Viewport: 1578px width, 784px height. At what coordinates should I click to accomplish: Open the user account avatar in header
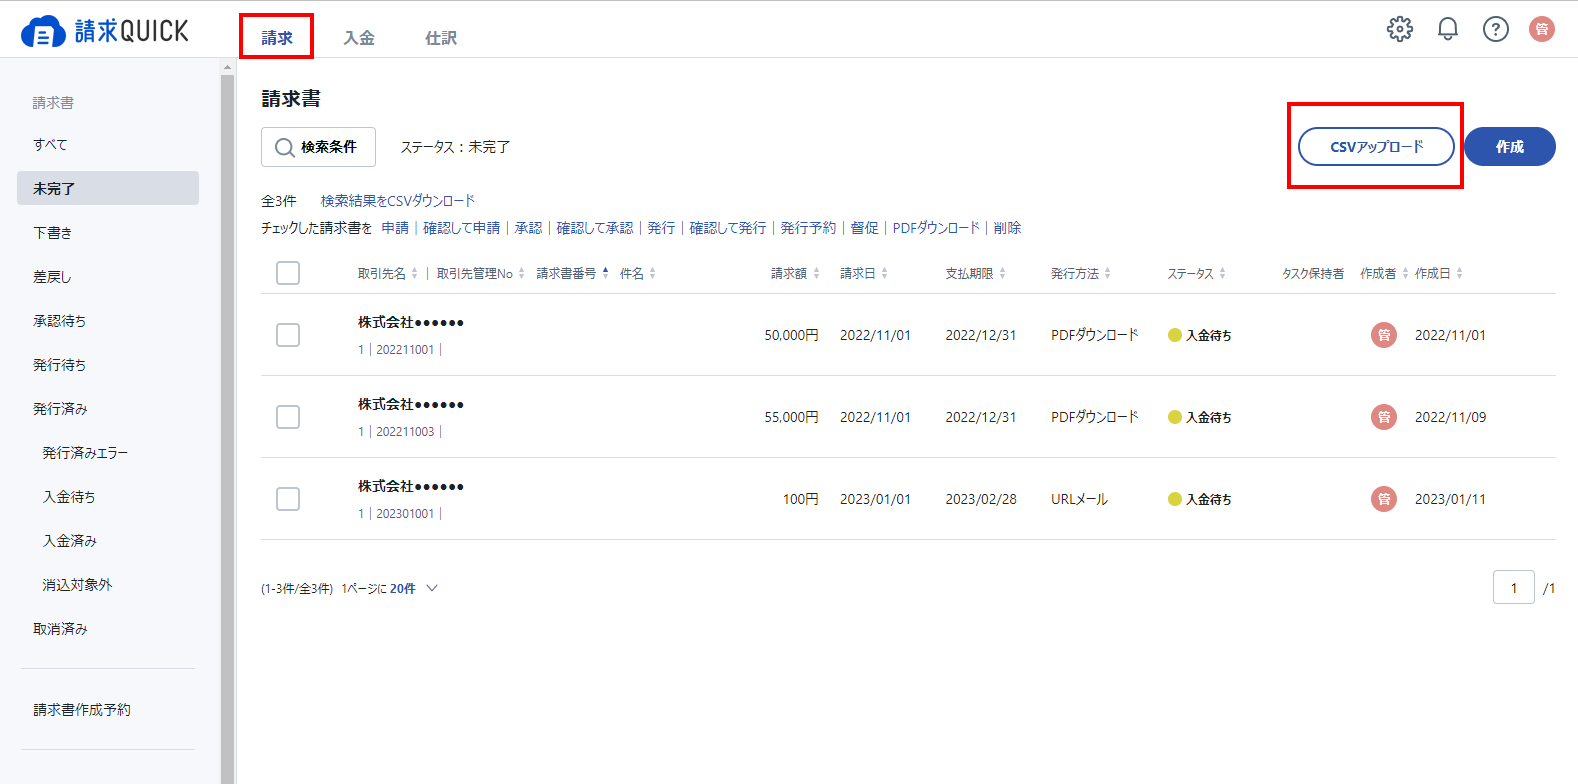pyautogui.click(x=1542, y=29)
